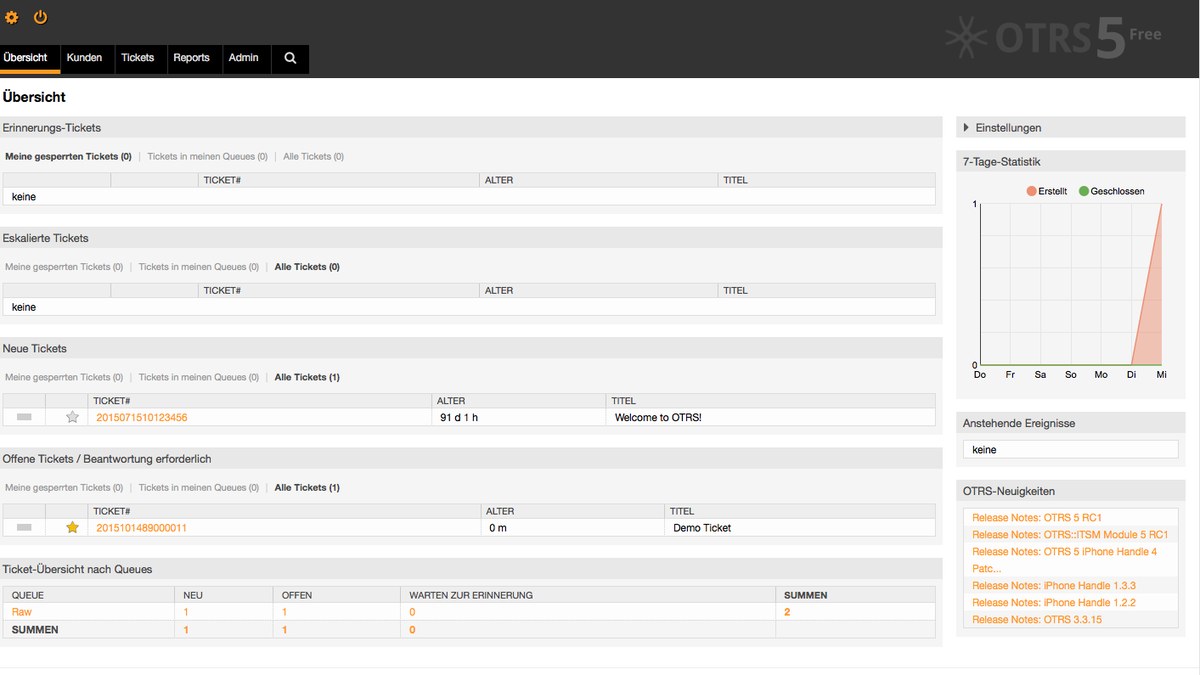The width and height of the screenshot is (1200, 675).
Task: Open Release Notes: OTRS::ITSM Module 5 RC1
Action: (1070, 535)
